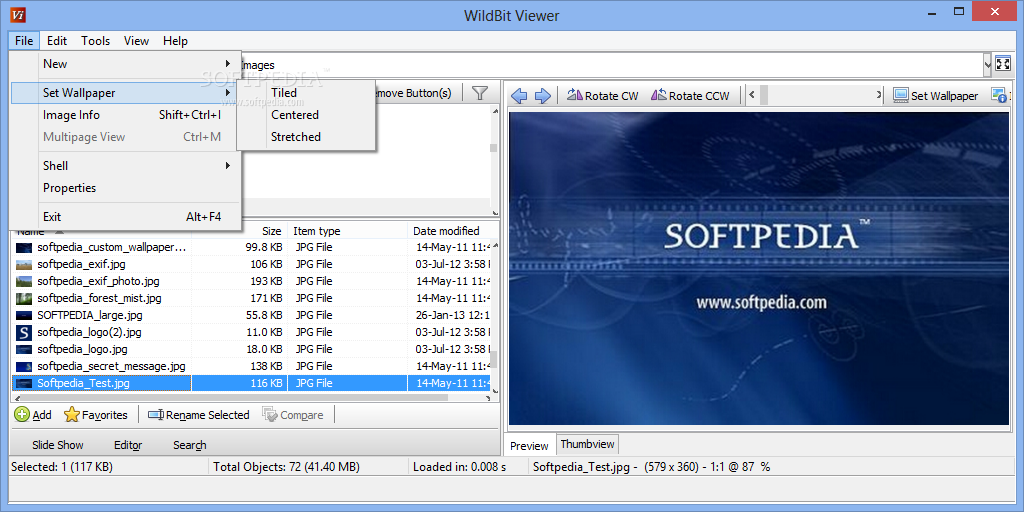Click the Softpedia preview image
Viewport: 1024px width, 512px height.
[x=759, y=268]
